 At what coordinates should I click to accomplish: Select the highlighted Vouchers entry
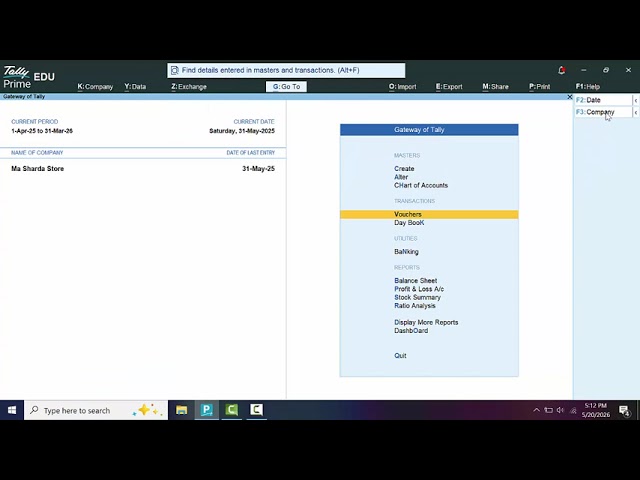tap(429, 214)
